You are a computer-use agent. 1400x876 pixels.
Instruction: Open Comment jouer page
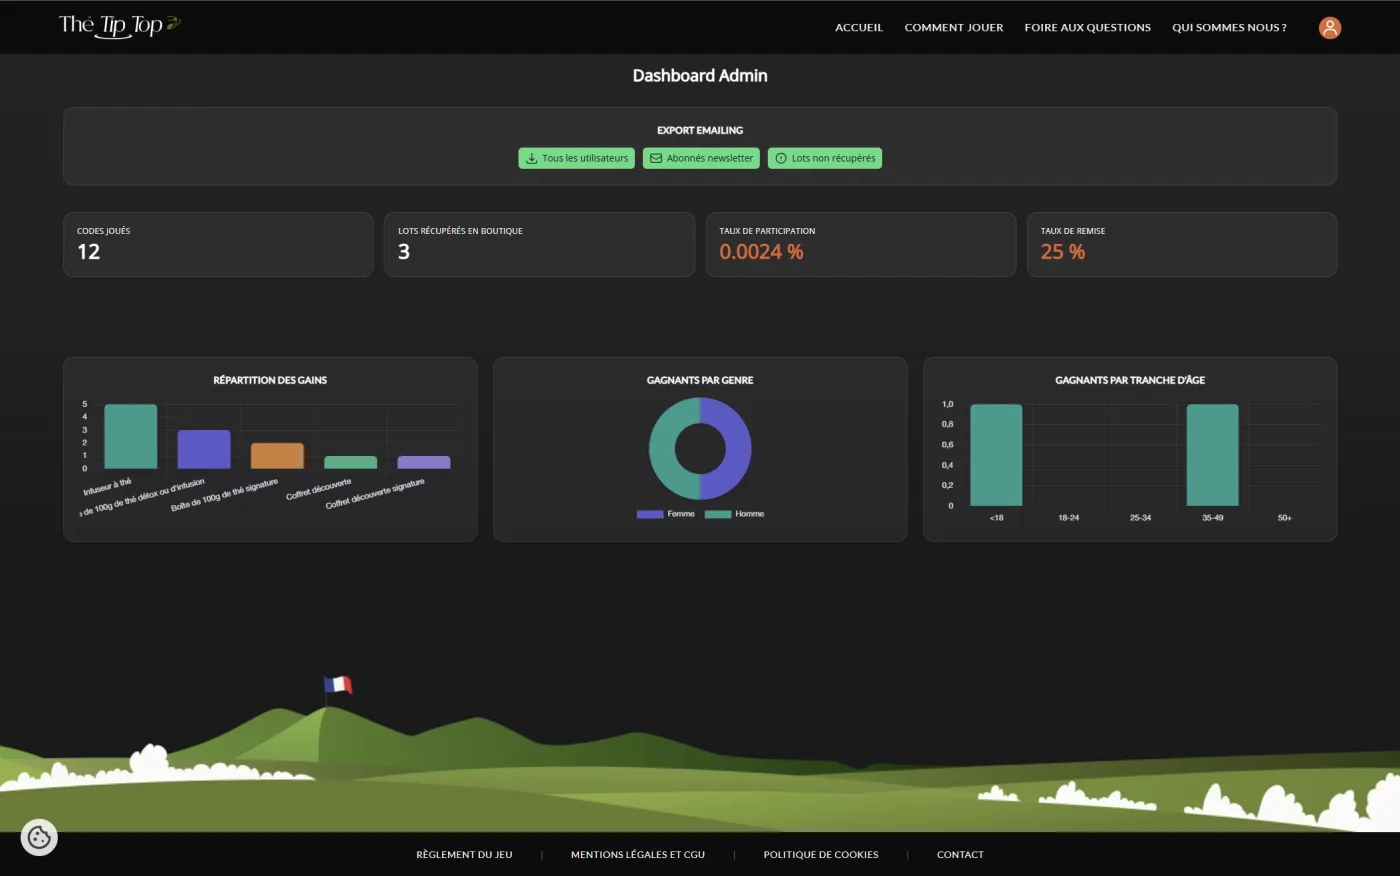pyautogui.click(x=954, y=28)
